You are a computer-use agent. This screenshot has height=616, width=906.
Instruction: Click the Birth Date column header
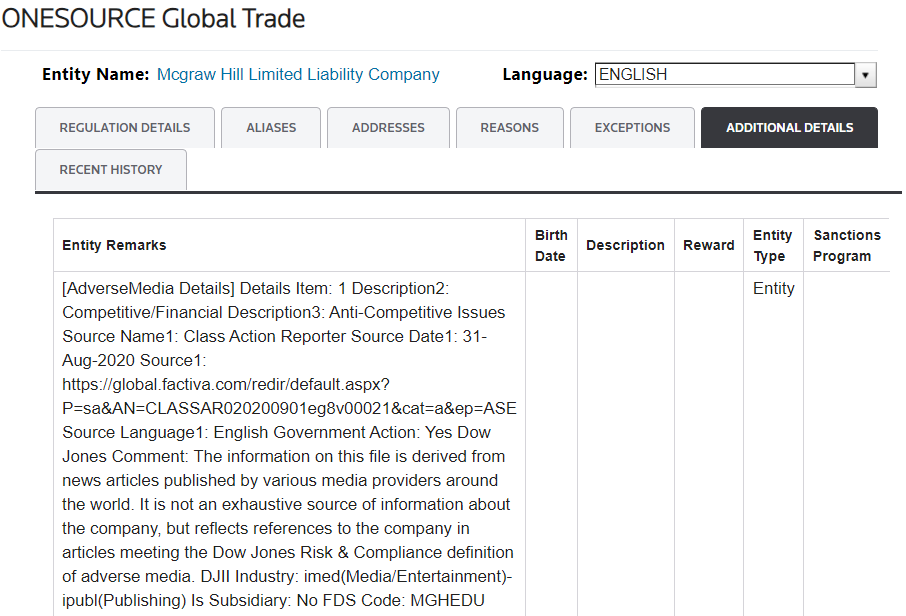pos(551,246)
